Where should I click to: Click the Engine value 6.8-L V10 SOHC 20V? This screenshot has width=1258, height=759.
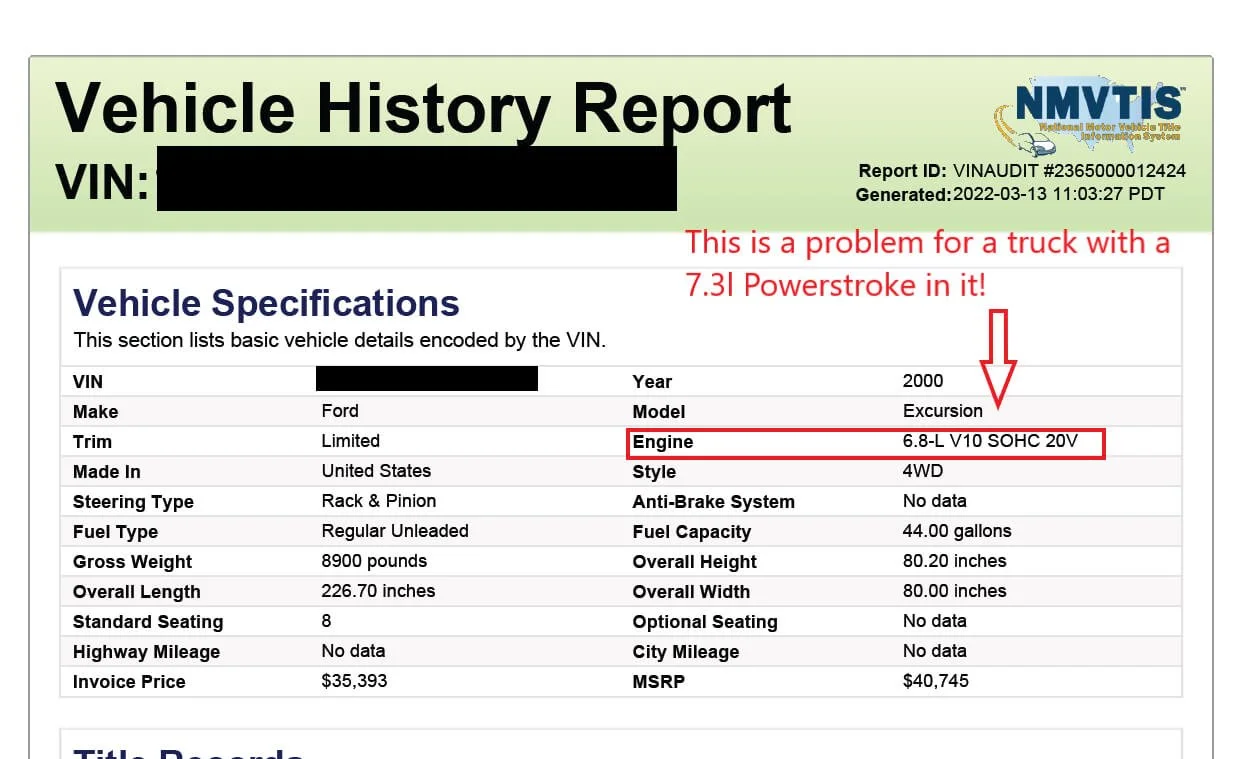tap(990, 441)
